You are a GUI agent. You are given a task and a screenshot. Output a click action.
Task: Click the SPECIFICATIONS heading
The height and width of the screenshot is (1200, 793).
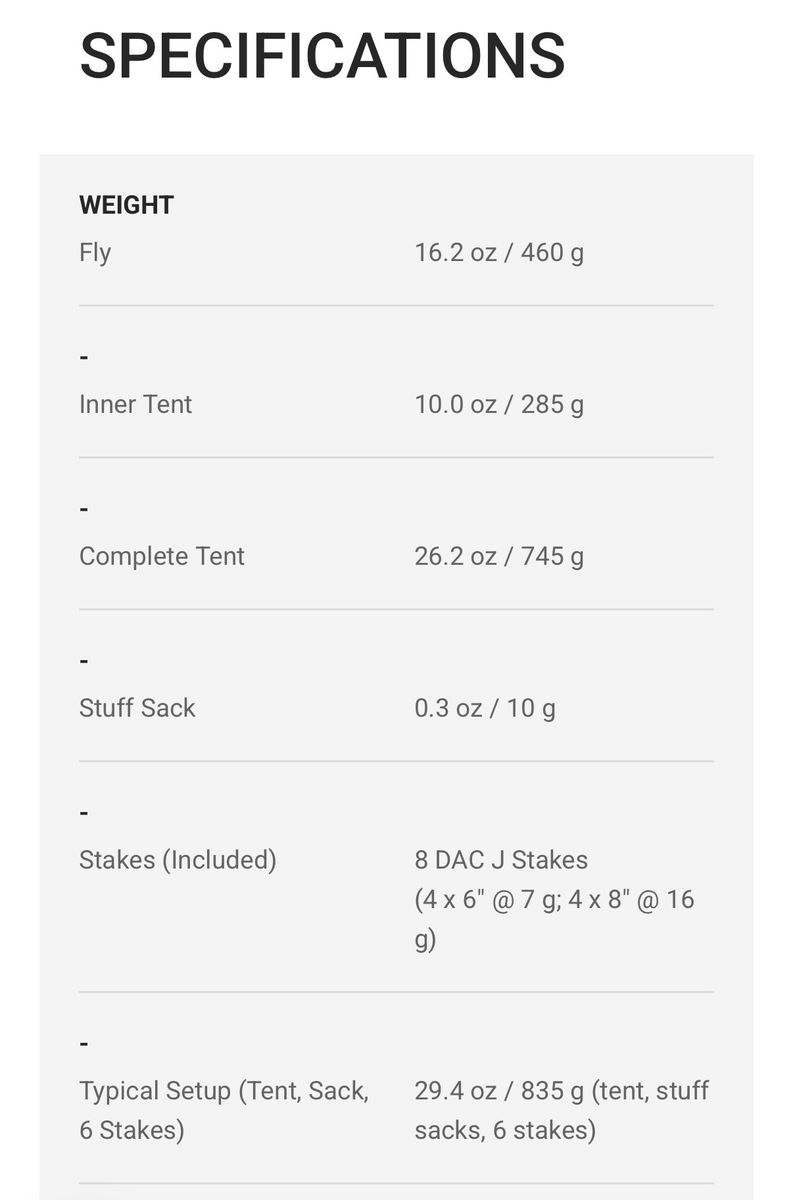[x=322, y=55]
